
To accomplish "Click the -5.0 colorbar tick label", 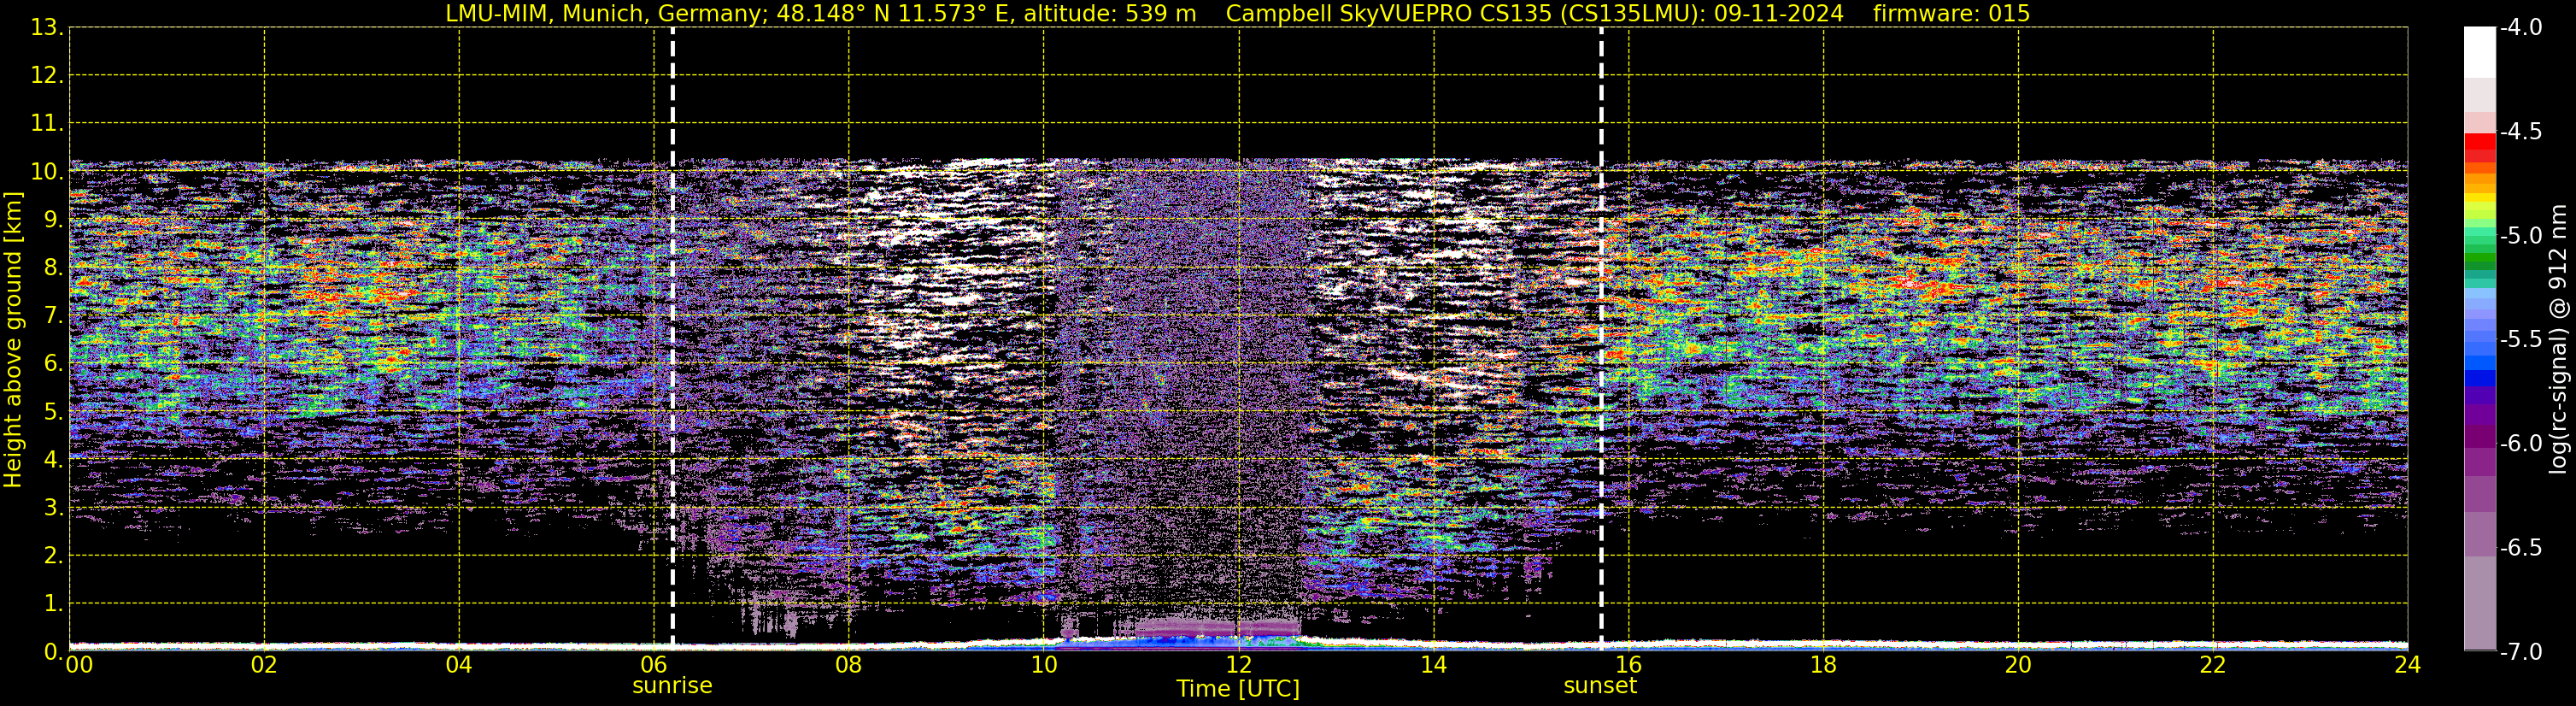I will 2521,236.
